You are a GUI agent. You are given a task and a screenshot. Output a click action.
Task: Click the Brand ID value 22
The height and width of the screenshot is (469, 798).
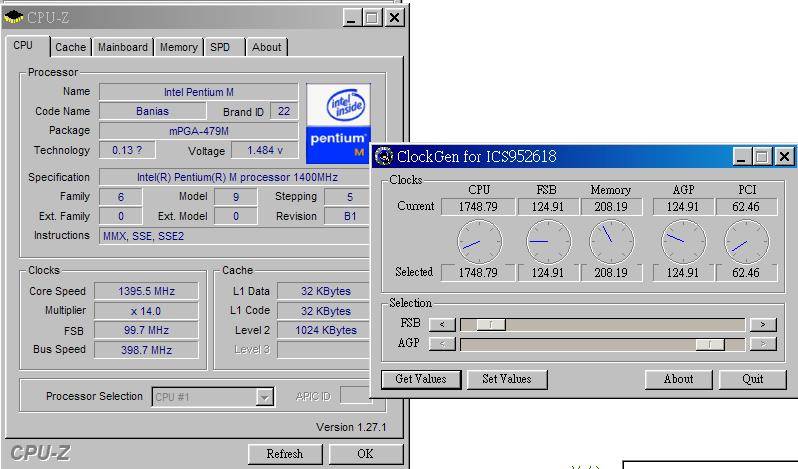click(284, 111)
